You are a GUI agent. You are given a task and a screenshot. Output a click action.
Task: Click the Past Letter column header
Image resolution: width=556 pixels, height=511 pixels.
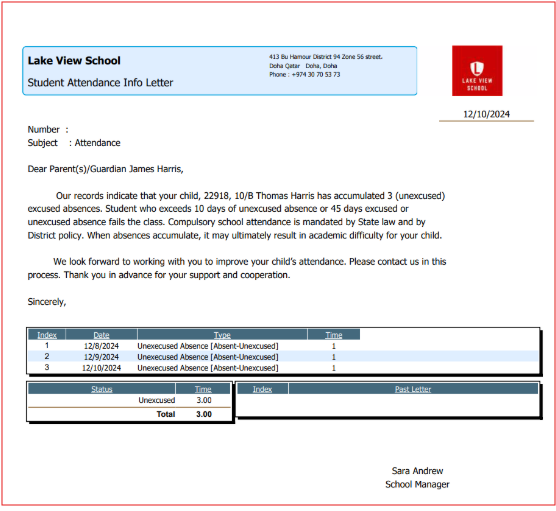413,389
